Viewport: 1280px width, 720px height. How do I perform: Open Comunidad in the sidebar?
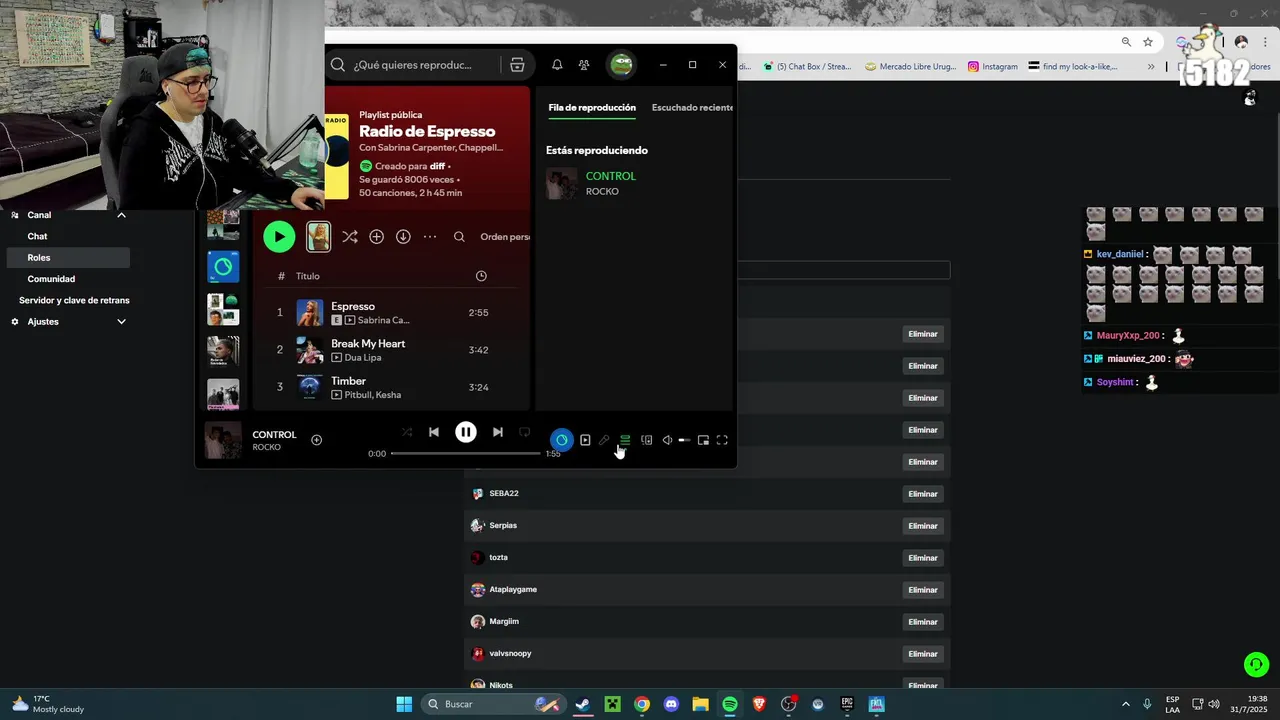[x=51, y=279]
